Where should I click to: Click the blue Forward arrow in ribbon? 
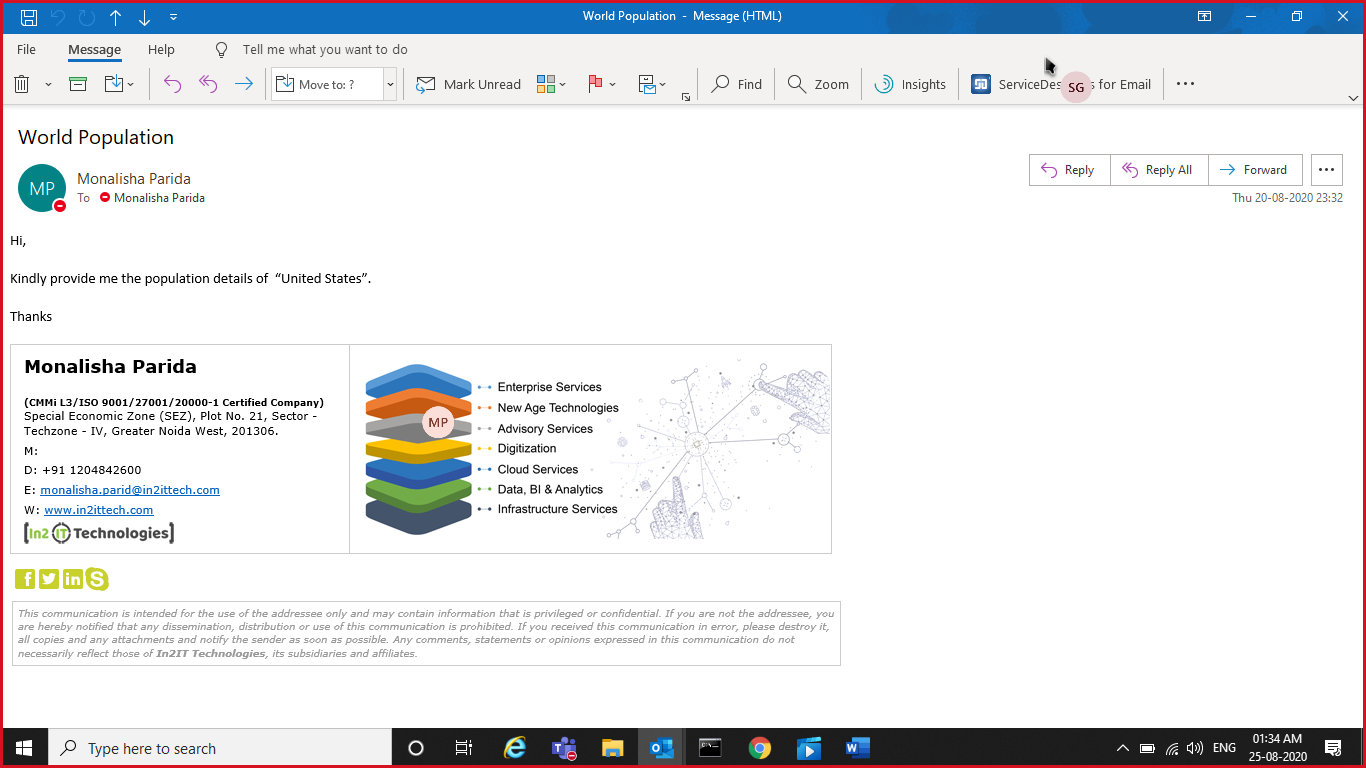[243, 84]
